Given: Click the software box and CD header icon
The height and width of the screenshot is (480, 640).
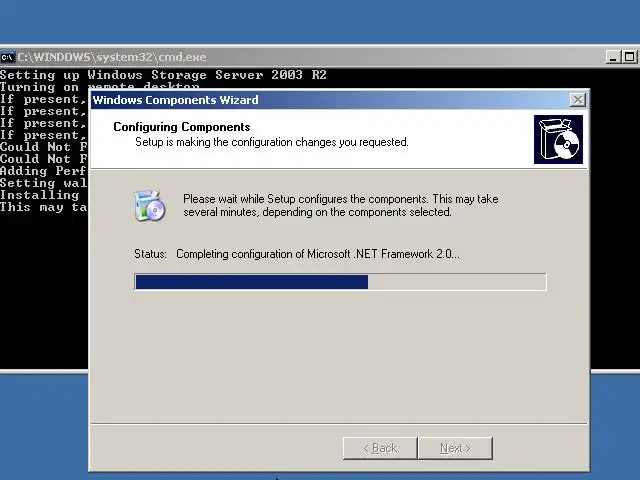Looking at the screenshot, I should coord(558,139).
